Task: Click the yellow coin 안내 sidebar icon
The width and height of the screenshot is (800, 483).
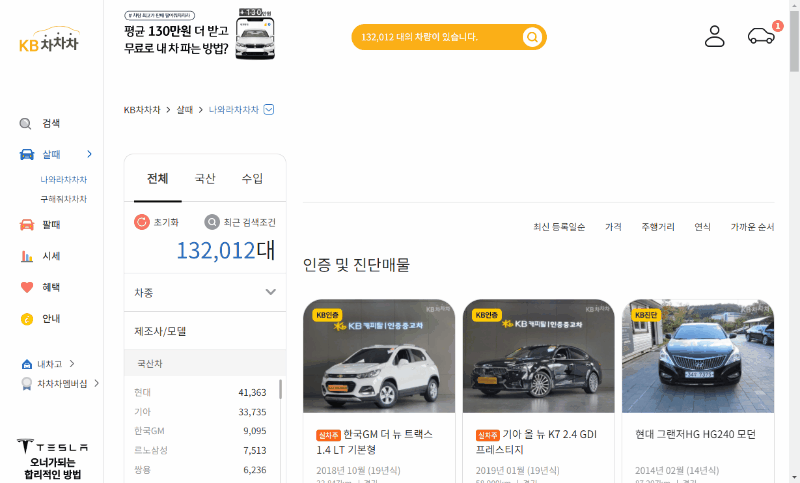Action: point(27,319)
